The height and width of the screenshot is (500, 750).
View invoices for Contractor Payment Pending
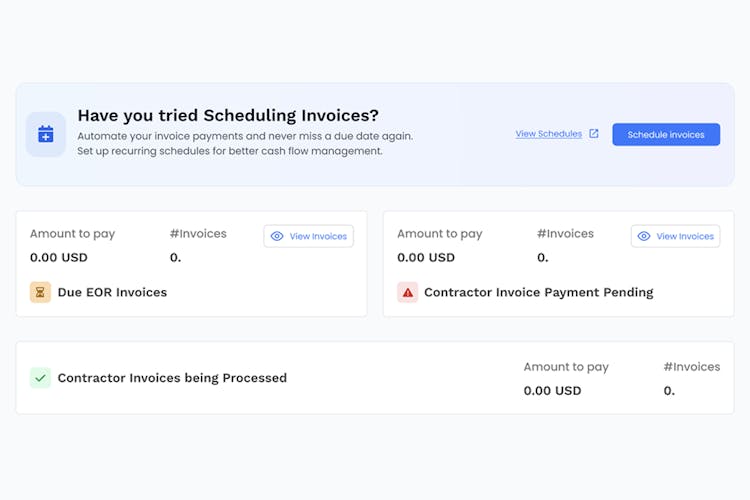point(676,236)
